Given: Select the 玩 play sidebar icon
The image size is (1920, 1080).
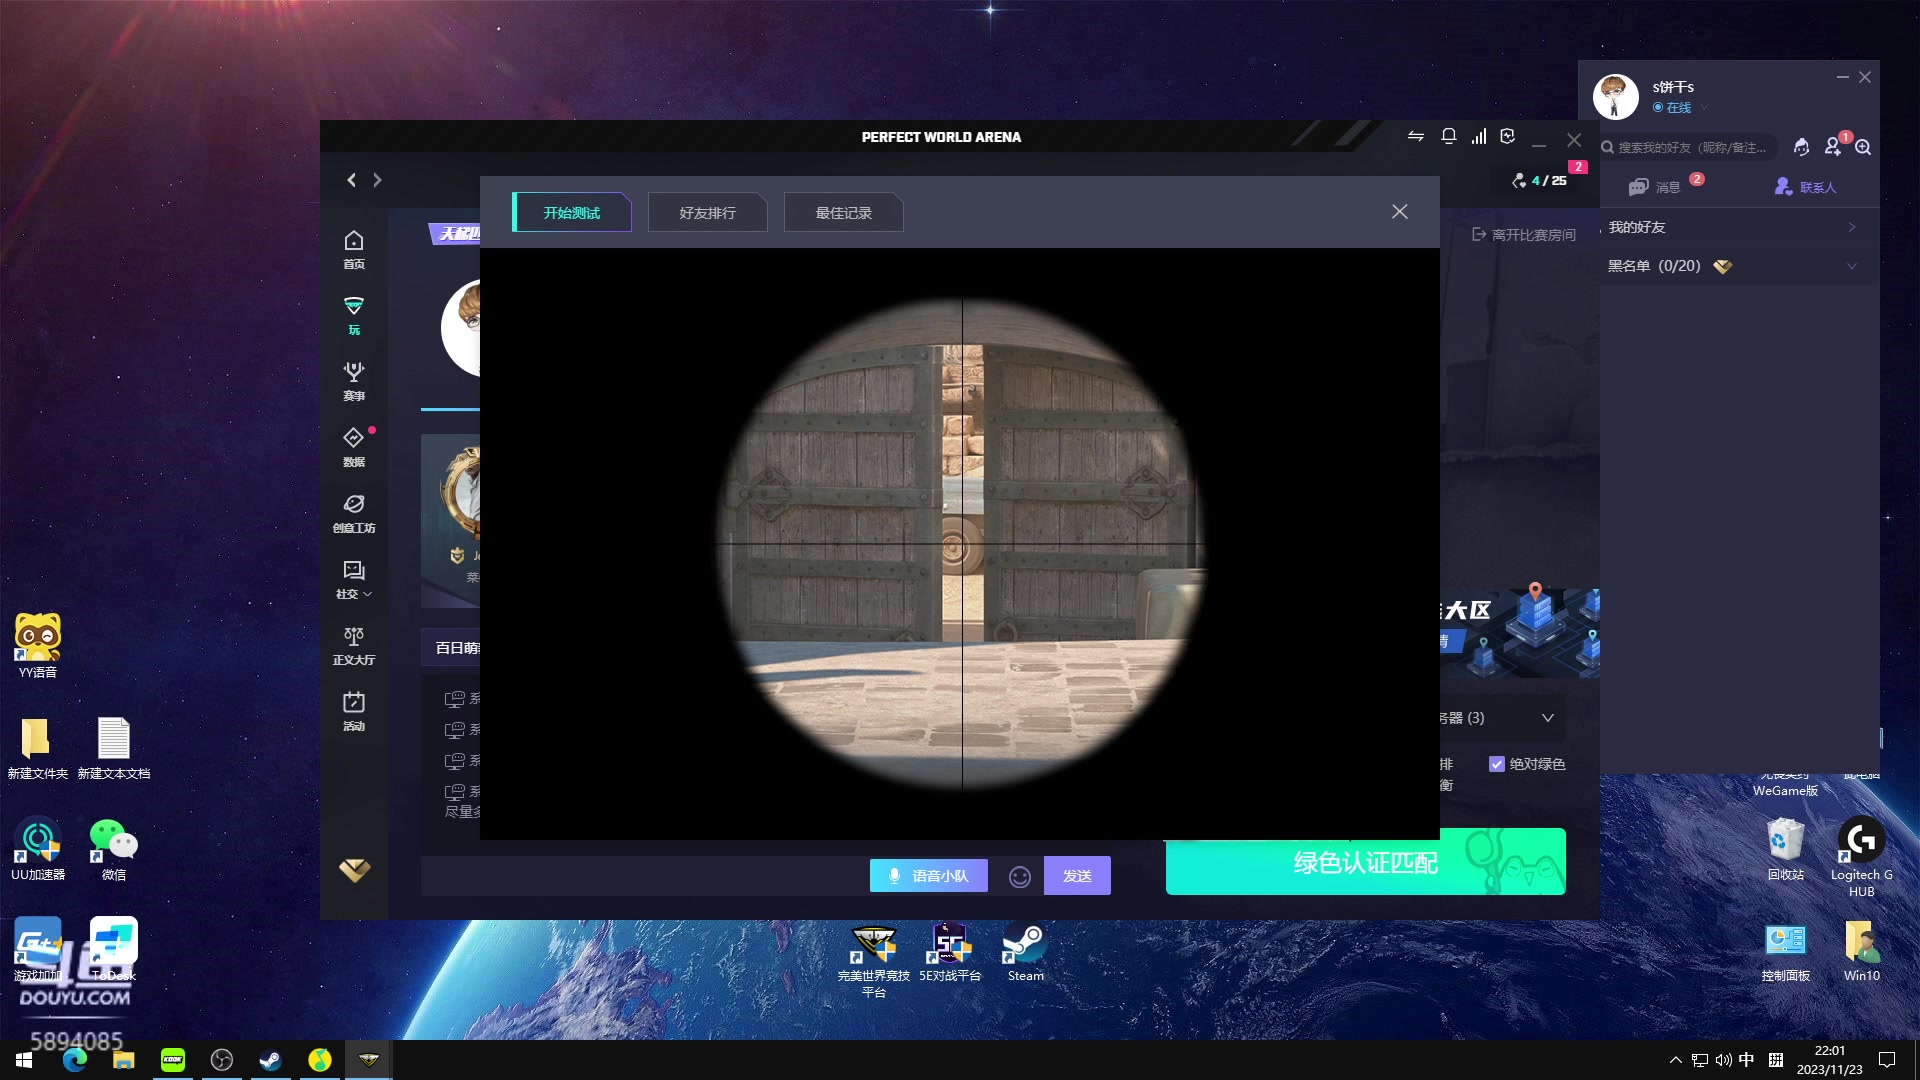Looking at the screenshot, I should (x=354, y=315).
